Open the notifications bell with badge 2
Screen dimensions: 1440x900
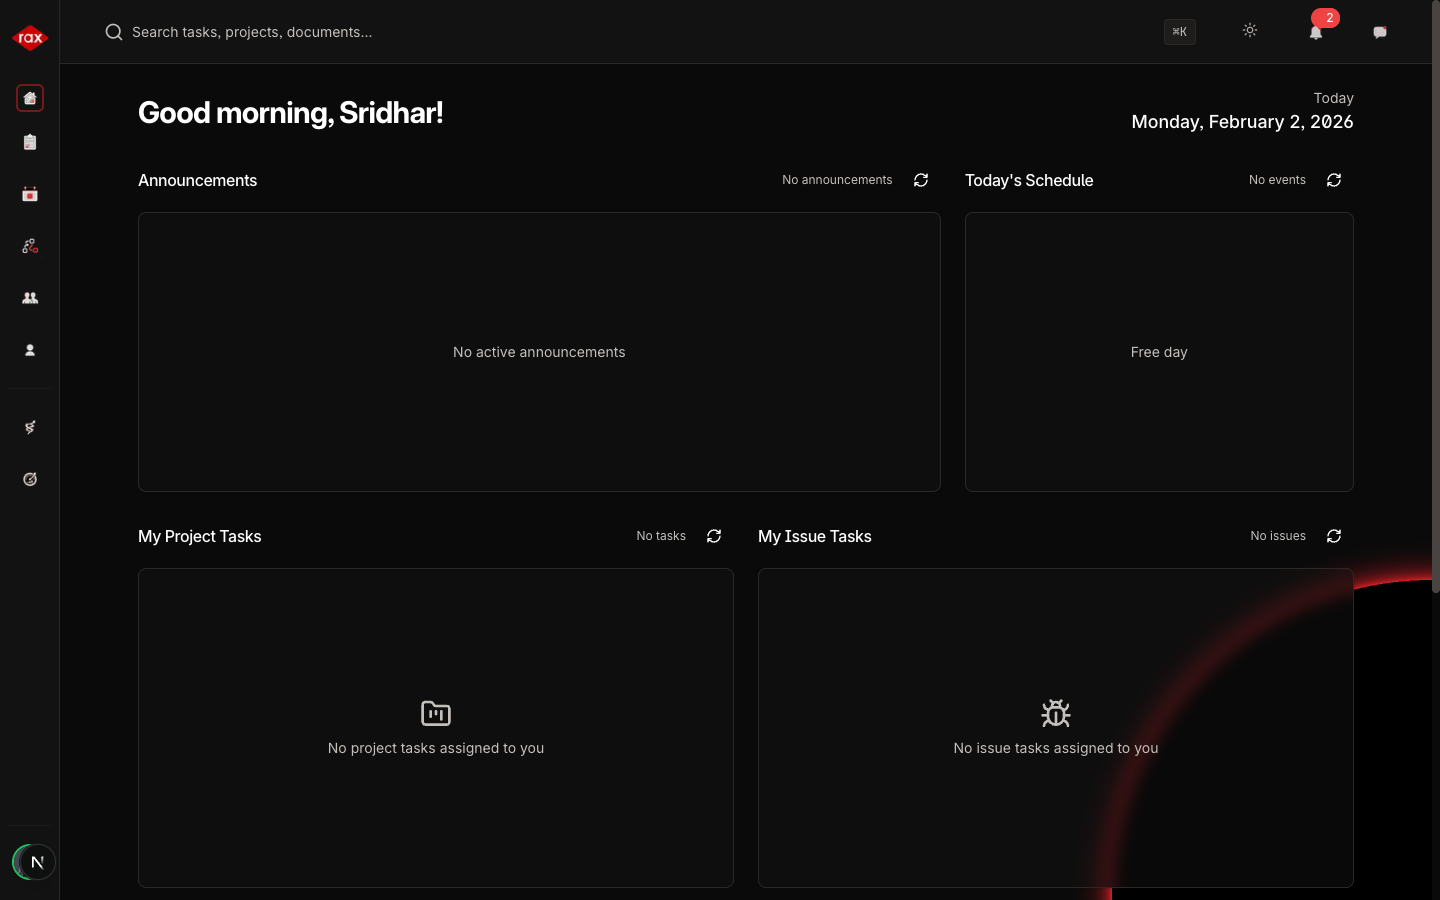pyautogui.click(x=1316, y=32)
